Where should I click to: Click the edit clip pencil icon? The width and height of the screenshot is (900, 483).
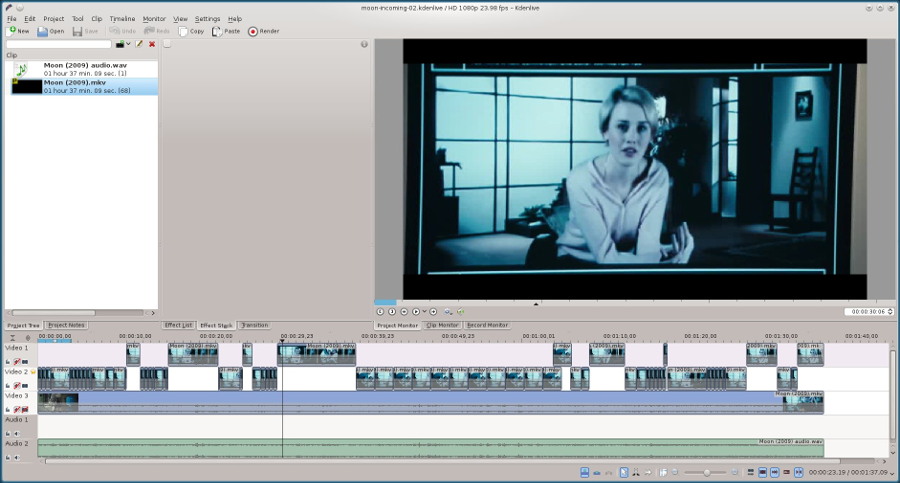[139, 44]
